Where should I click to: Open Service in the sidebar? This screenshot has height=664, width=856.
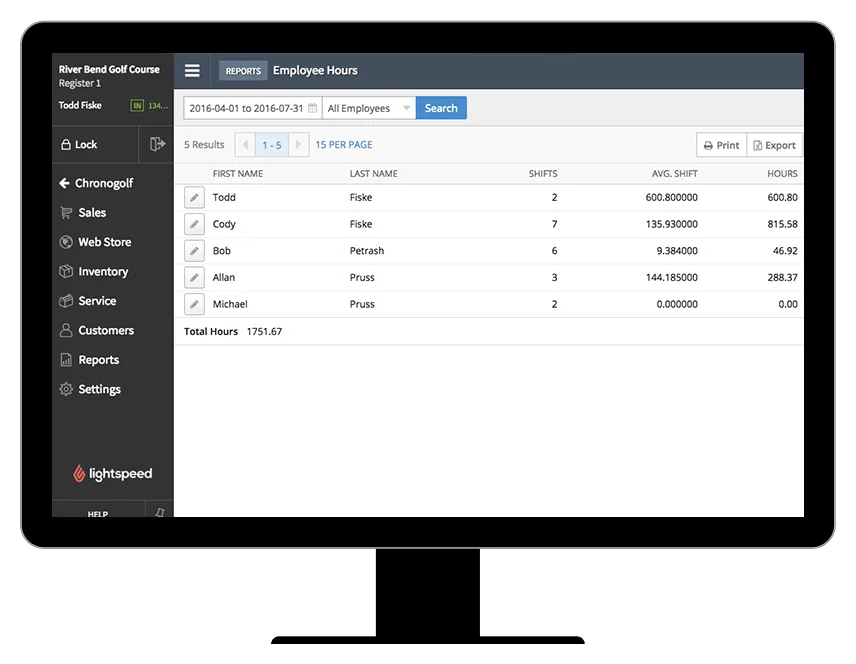pyautogui.click(x=88, y=301)
